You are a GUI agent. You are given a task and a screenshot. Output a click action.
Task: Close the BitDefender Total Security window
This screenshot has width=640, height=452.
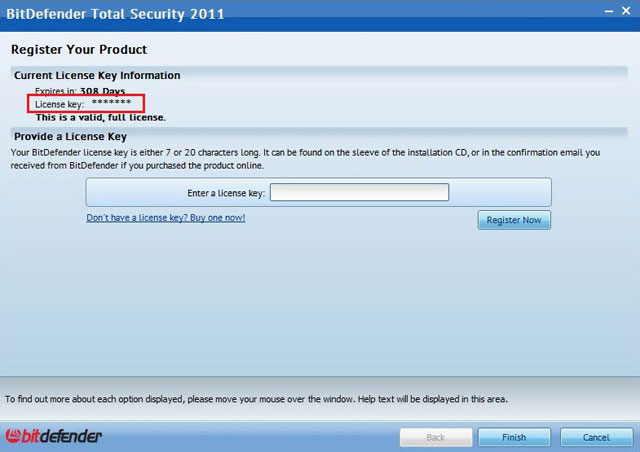626,11
